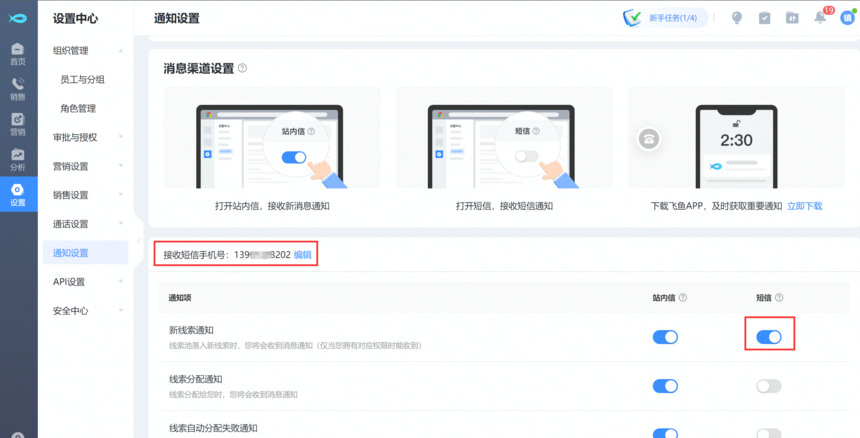860x438 pixels.
Task: Toggle 短信 for 线索自动分配失败通知
Action: [x=769, y=434]
